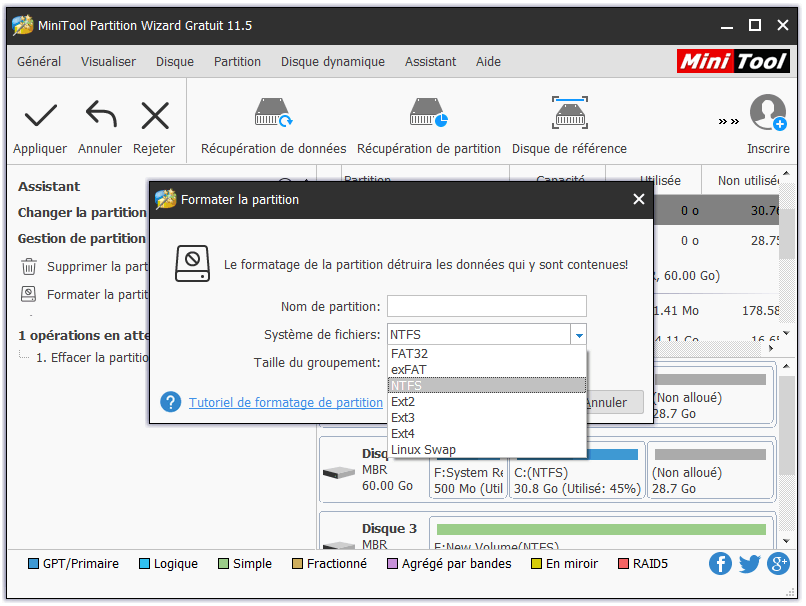Click Simple legend color swatch
806x606 pixels.
[x=223, y=564]
